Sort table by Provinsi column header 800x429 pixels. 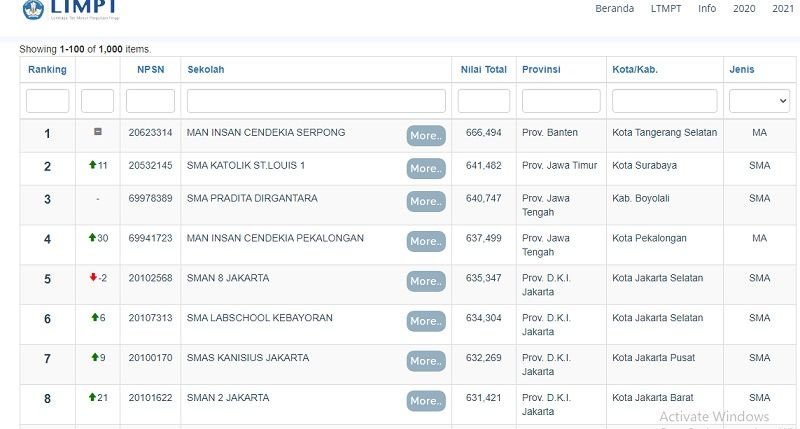(x=541, y=69)
